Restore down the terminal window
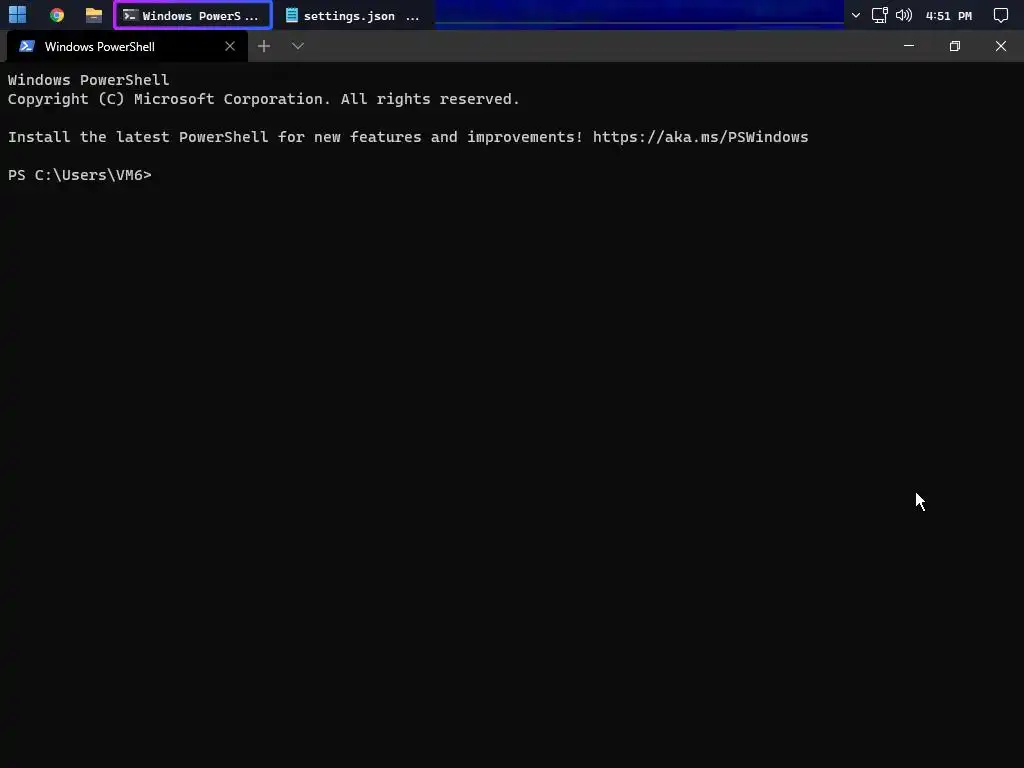 coord(955,46)
